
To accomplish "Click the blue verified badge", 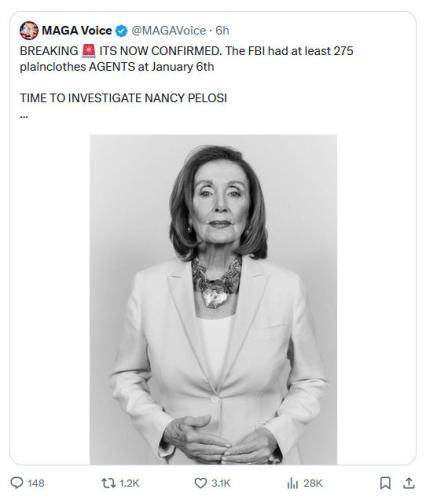I will click(121, 31).
